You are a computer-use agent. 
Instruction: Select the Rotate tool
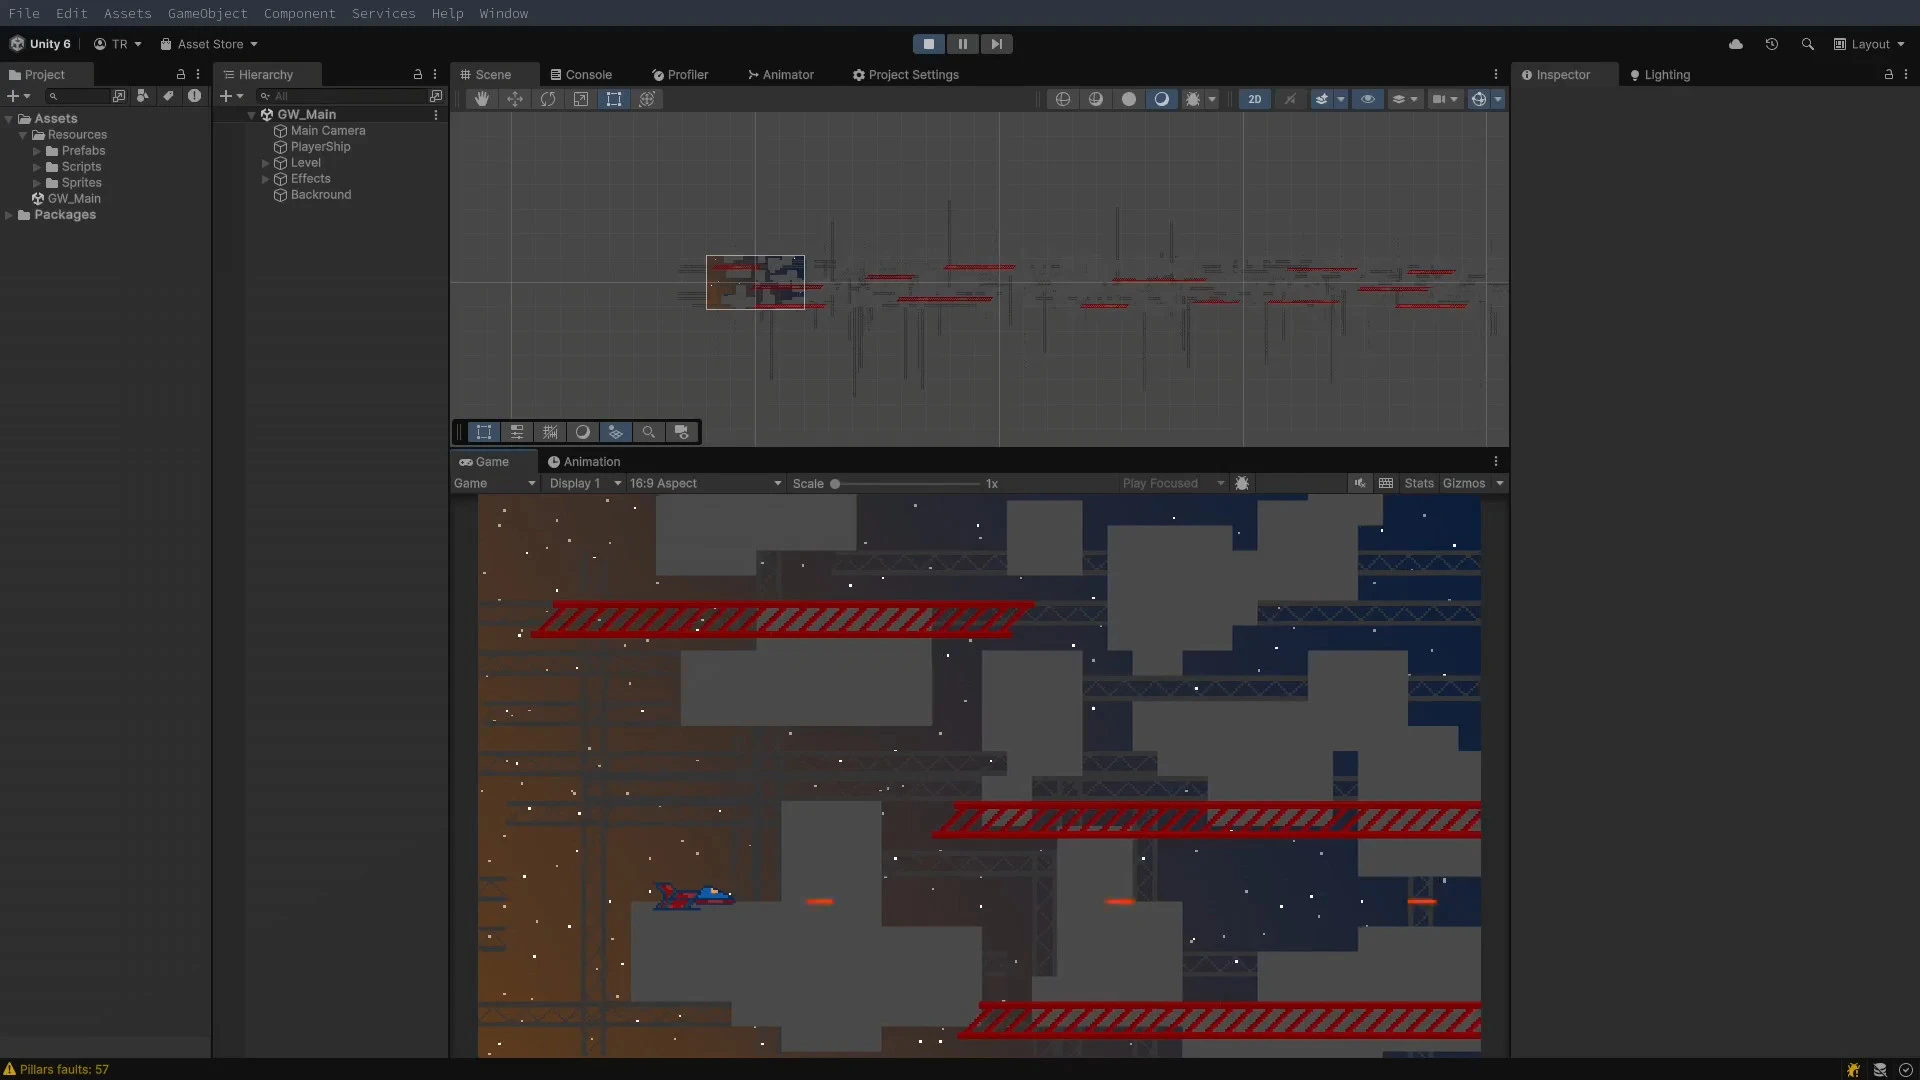click(548, 99)
